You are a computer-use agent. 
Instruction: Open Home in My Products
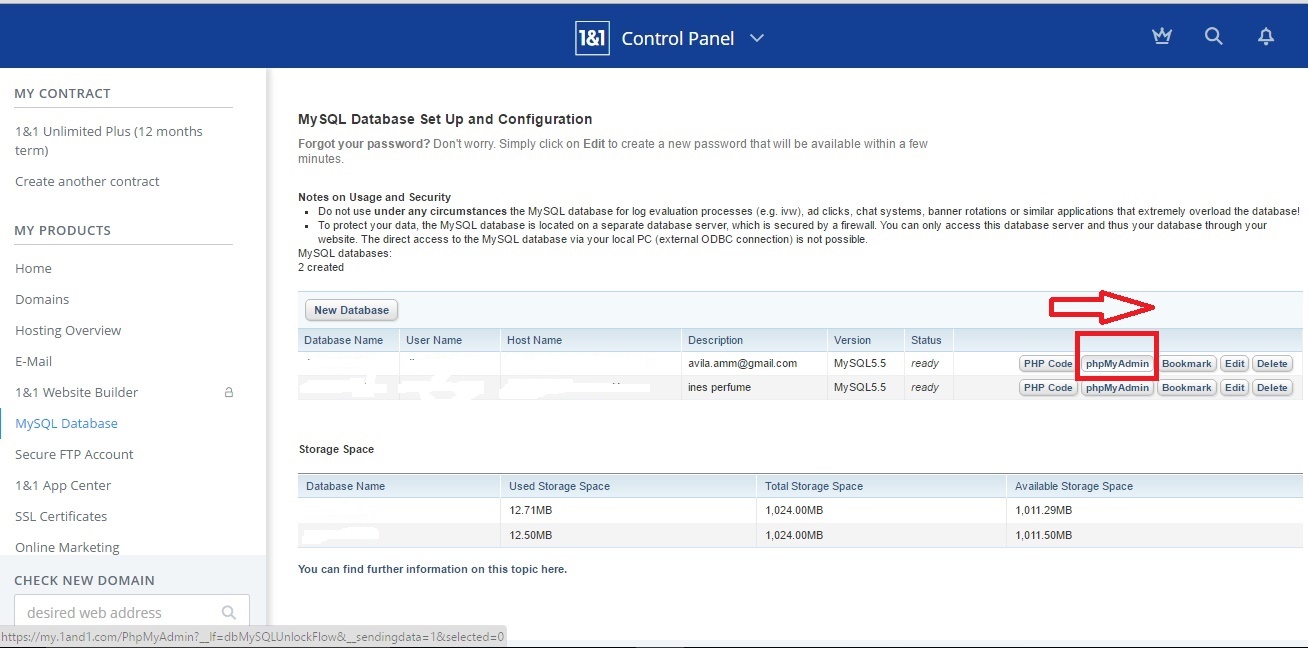pyautogui.click(x=33, y=268)
